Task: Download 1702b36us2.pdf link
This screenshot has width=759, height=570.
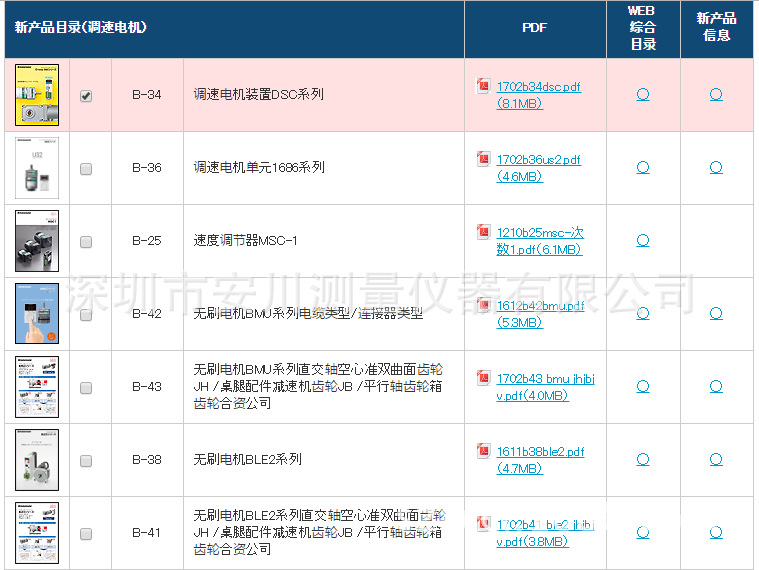Action: click(x=538, y=160)
